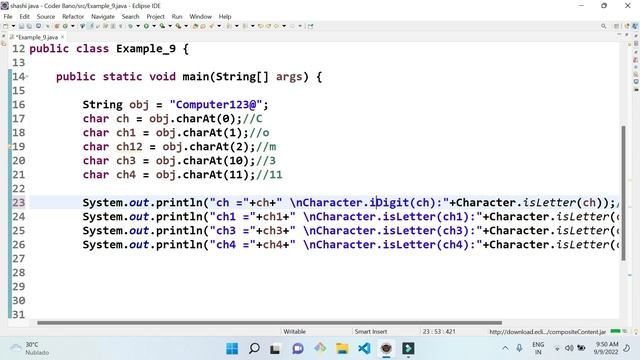
Task: Open File Explorer from the taskbar
Action: 342,349
